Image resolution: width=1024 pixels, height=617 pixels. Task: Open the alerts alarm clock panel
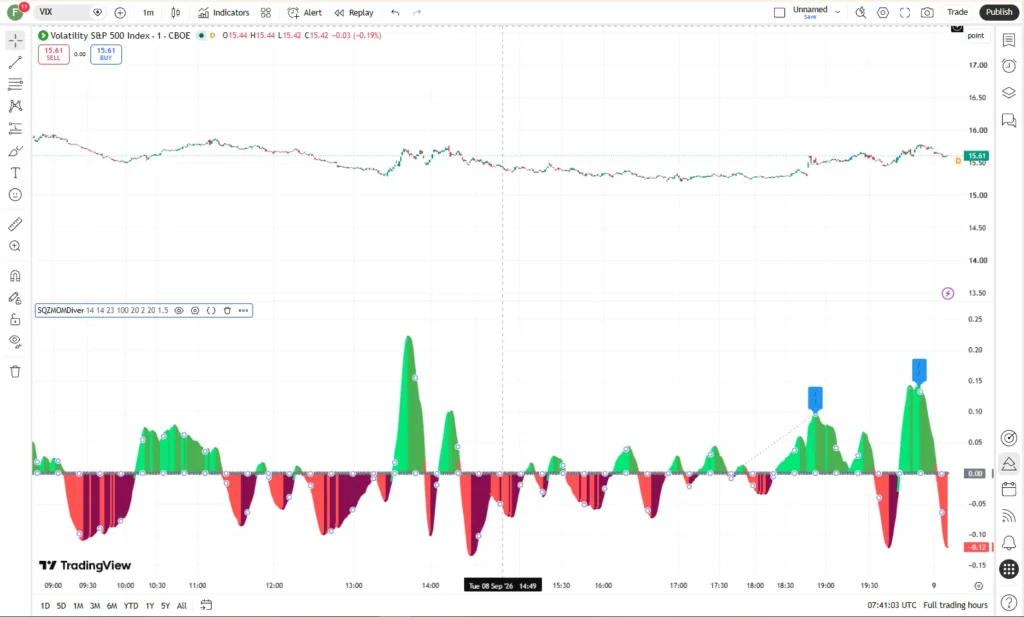coord(1009,65)
